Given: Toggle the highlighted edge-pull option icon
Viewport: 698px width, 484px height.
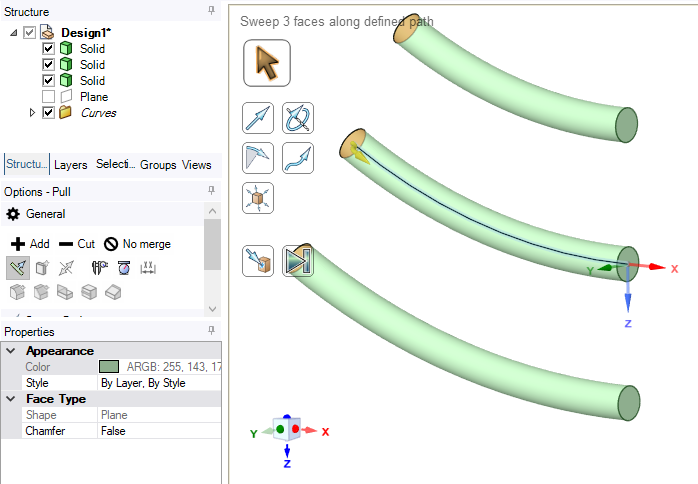Looking at the screenshot, I should (x=18, y=268).
